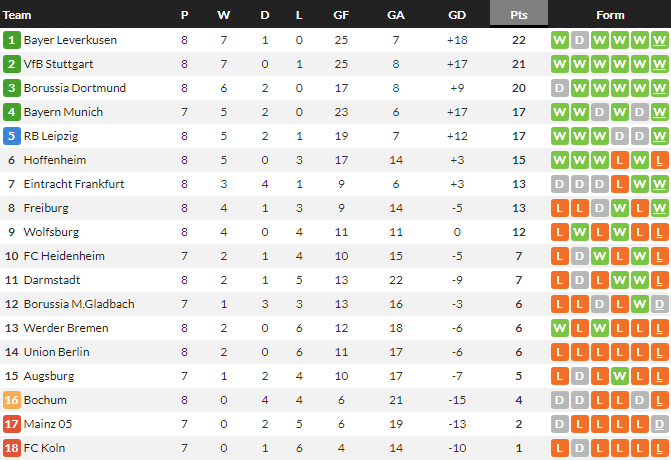Click Bayer Leverkusen's rank 1 position badge
The width and height of the screenshot is (671, 460).
coord(11,40)
